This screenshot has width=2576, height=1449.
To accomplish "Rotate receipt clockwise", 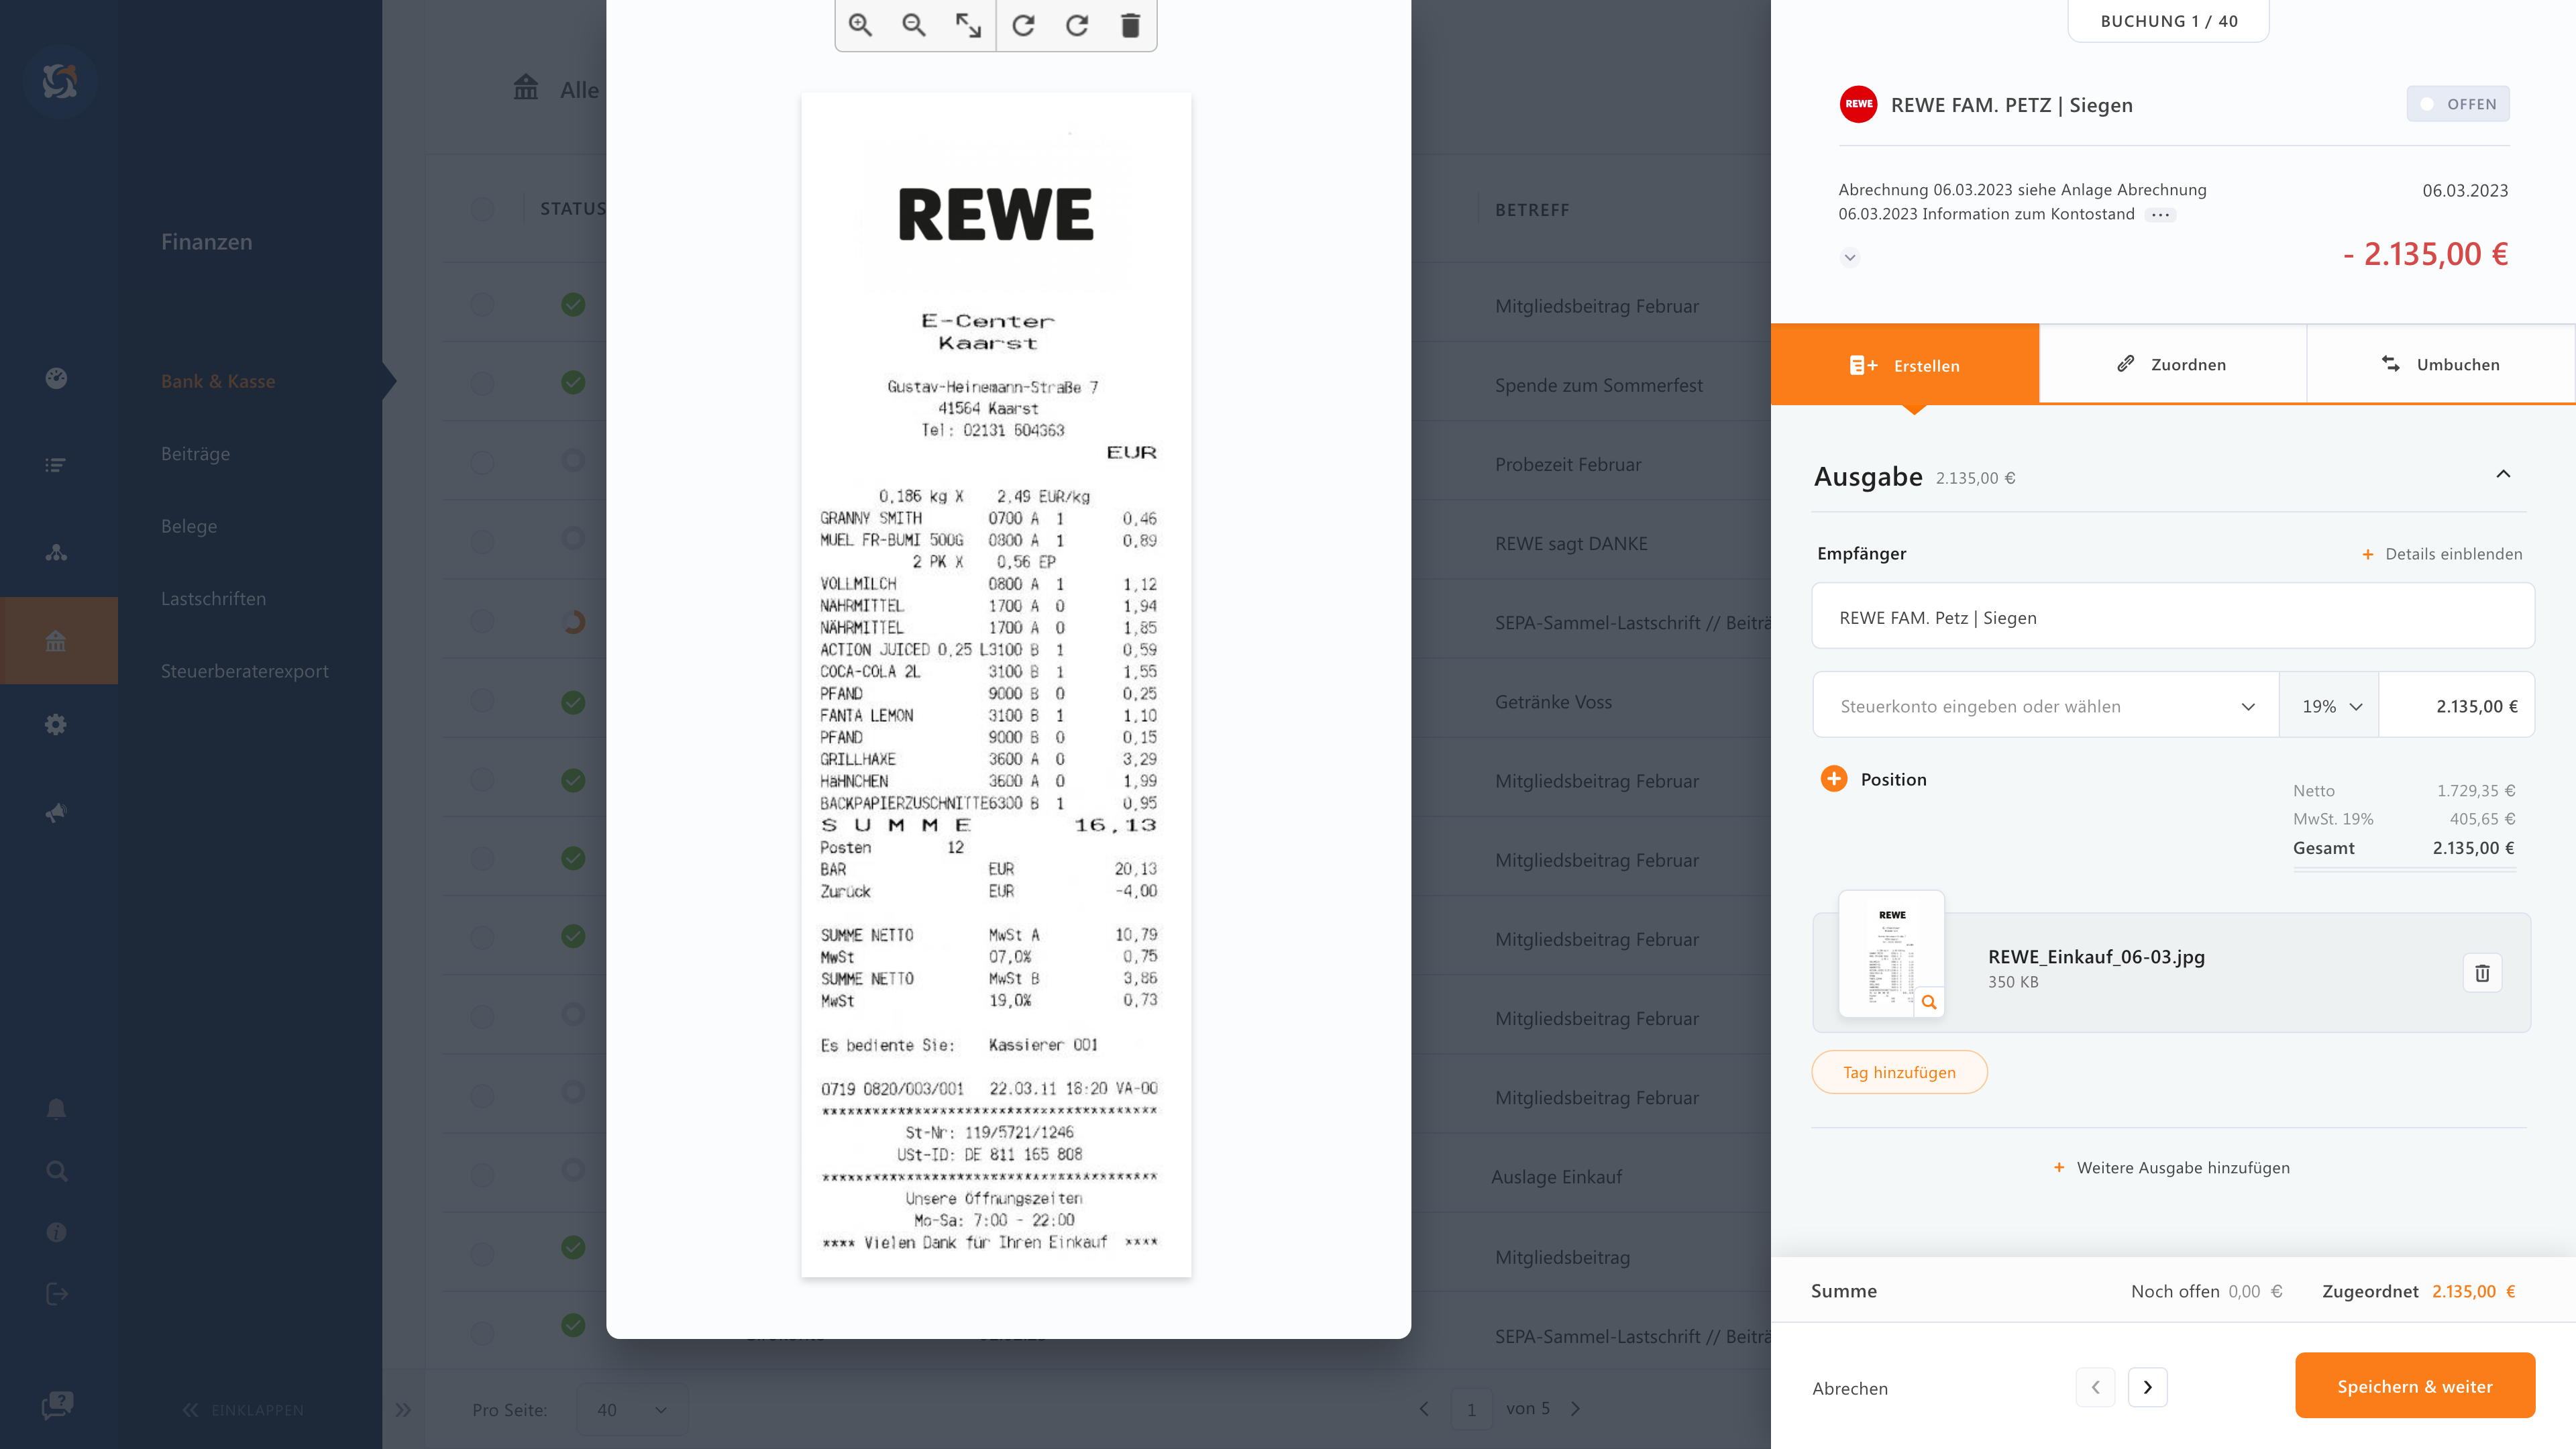I will [x=1077, y=25].
